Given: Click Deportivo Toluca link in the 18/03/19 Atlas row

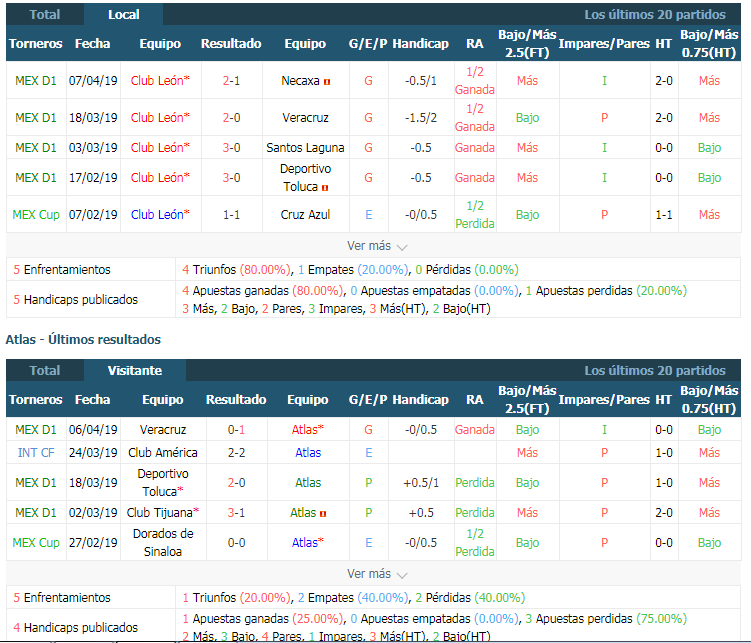Looking at the screenshot, I should pyautogui.click(x=163, y=483).
